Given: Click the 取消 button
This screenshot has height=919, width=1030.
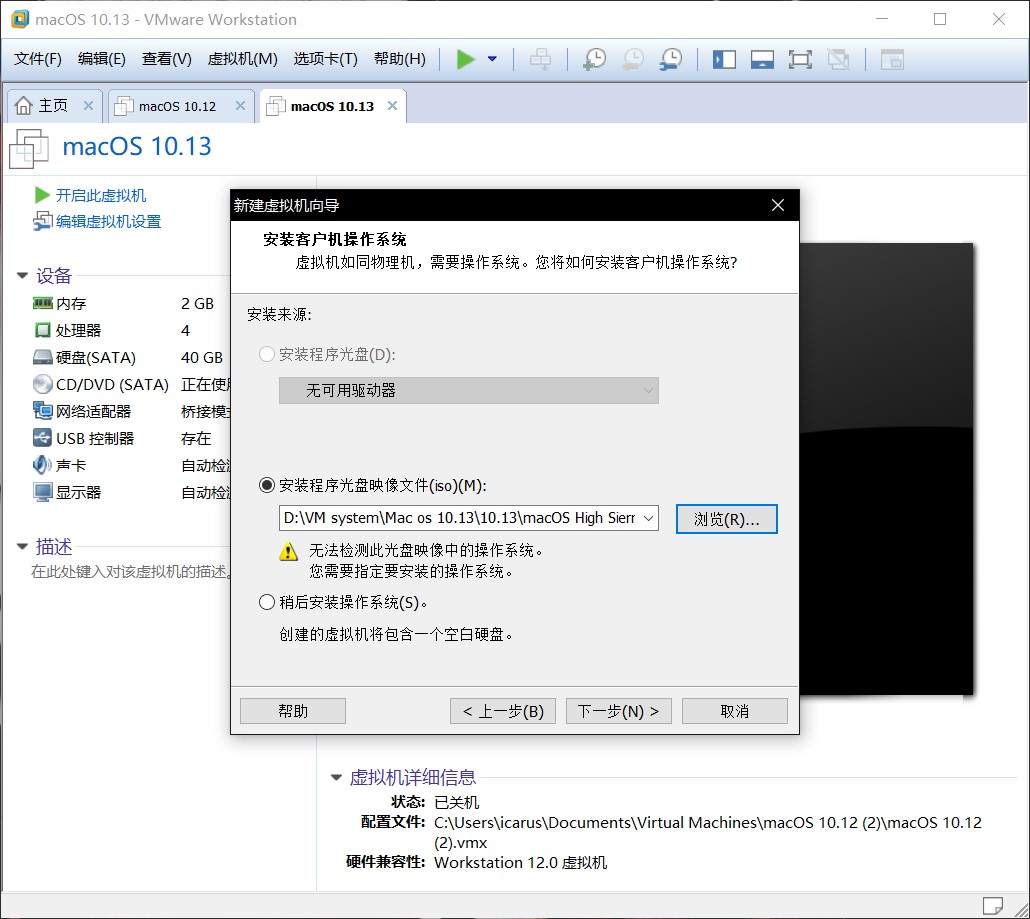Looking at the screenshot, I should (x=735, y=711).
